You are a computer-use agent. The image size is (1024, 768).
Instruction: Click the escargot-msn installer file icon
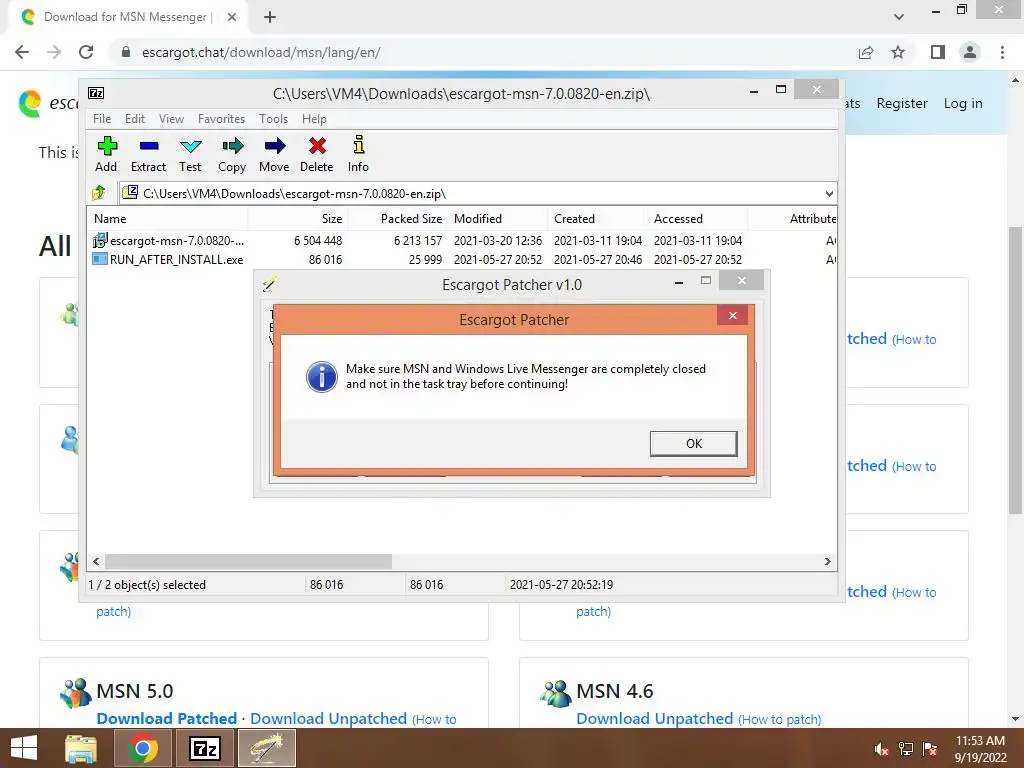(x=100, y=240)
